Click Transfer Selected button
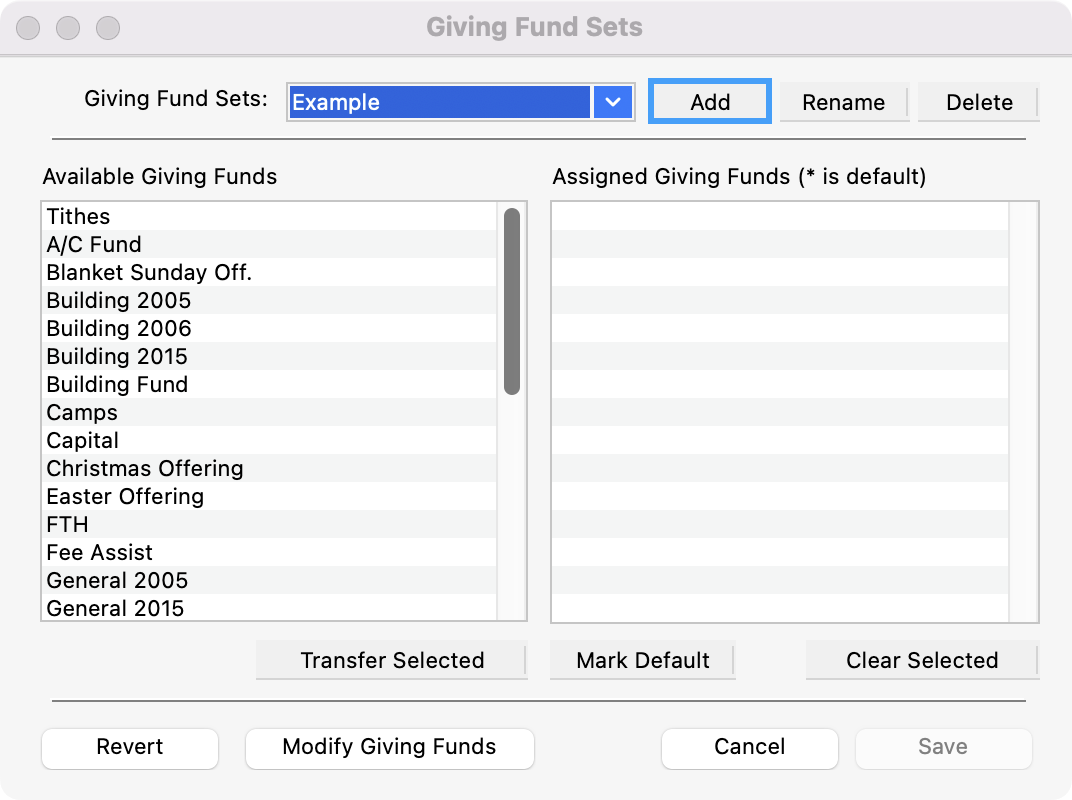The width and height of the screenshot is (1072, 800). (x=392, y=660)
